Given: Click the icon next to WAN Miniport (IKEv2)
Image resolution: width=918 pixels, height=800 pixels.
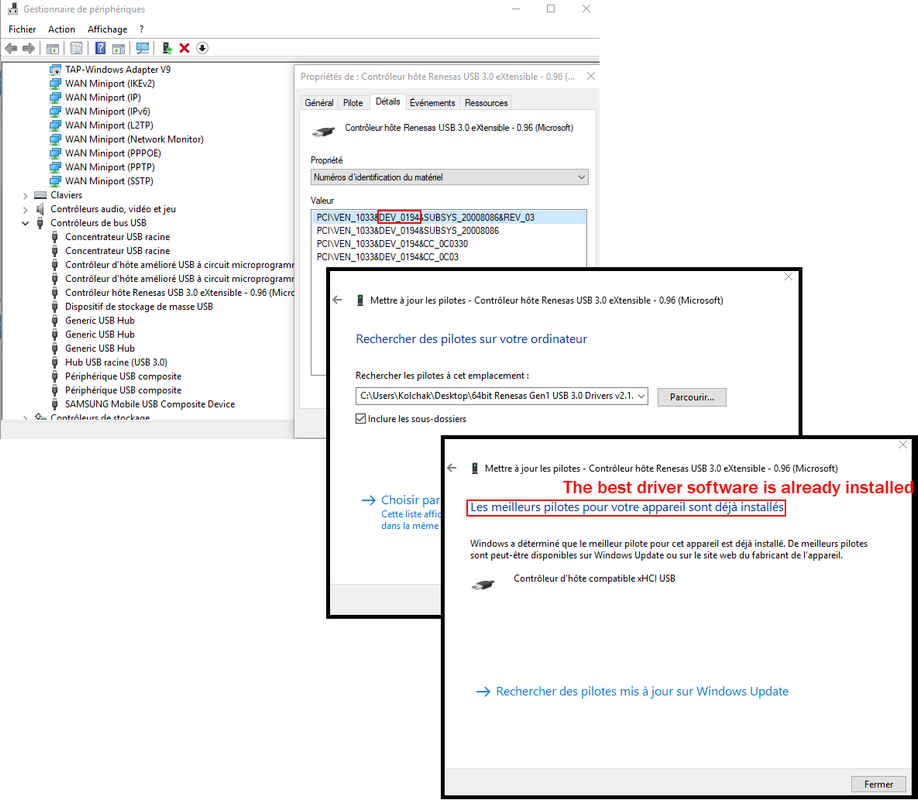Looking at the screenshot, I should pos(55,84).
